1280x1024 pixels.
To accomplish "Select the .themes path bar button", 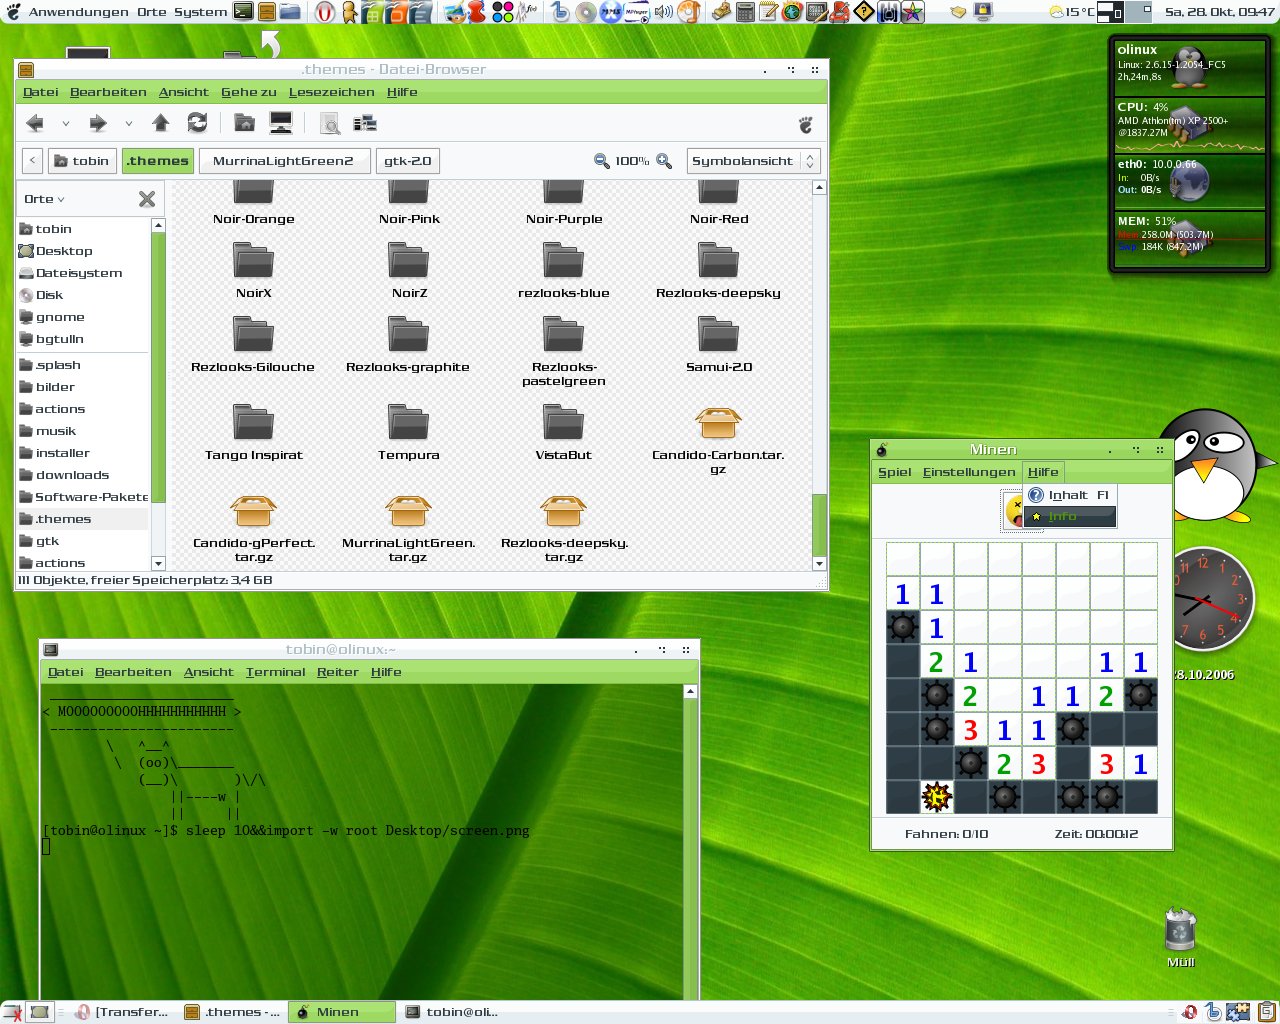I will click(x=158, y=161).
